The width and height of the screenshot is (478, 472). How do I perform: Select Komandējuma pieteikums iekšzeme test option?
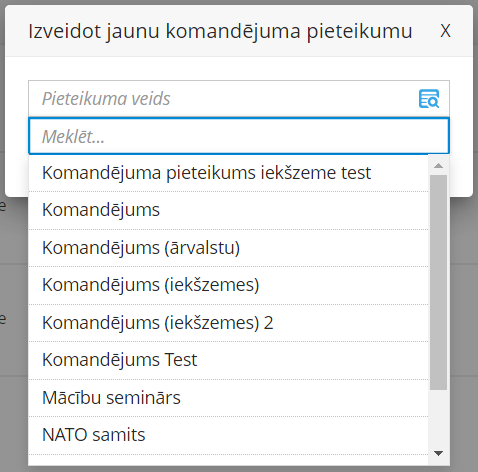click(228, 173)
